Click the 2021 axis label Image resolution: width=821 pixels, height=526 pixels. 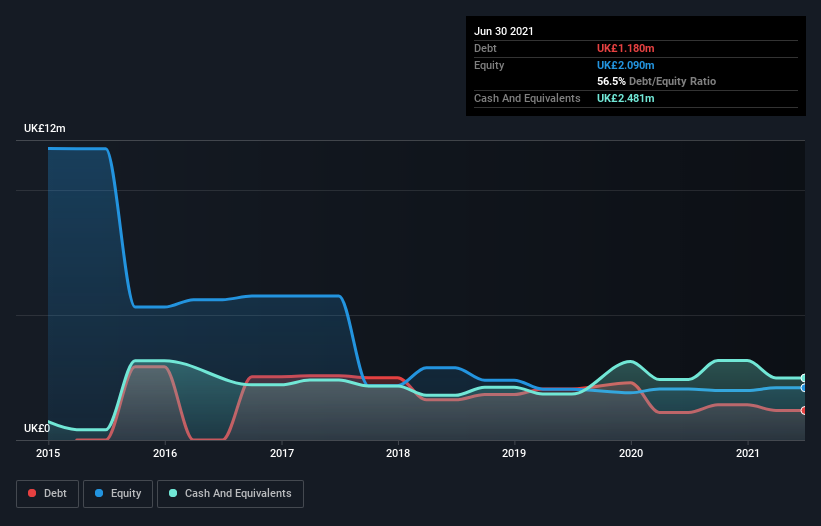coord(748,453)
